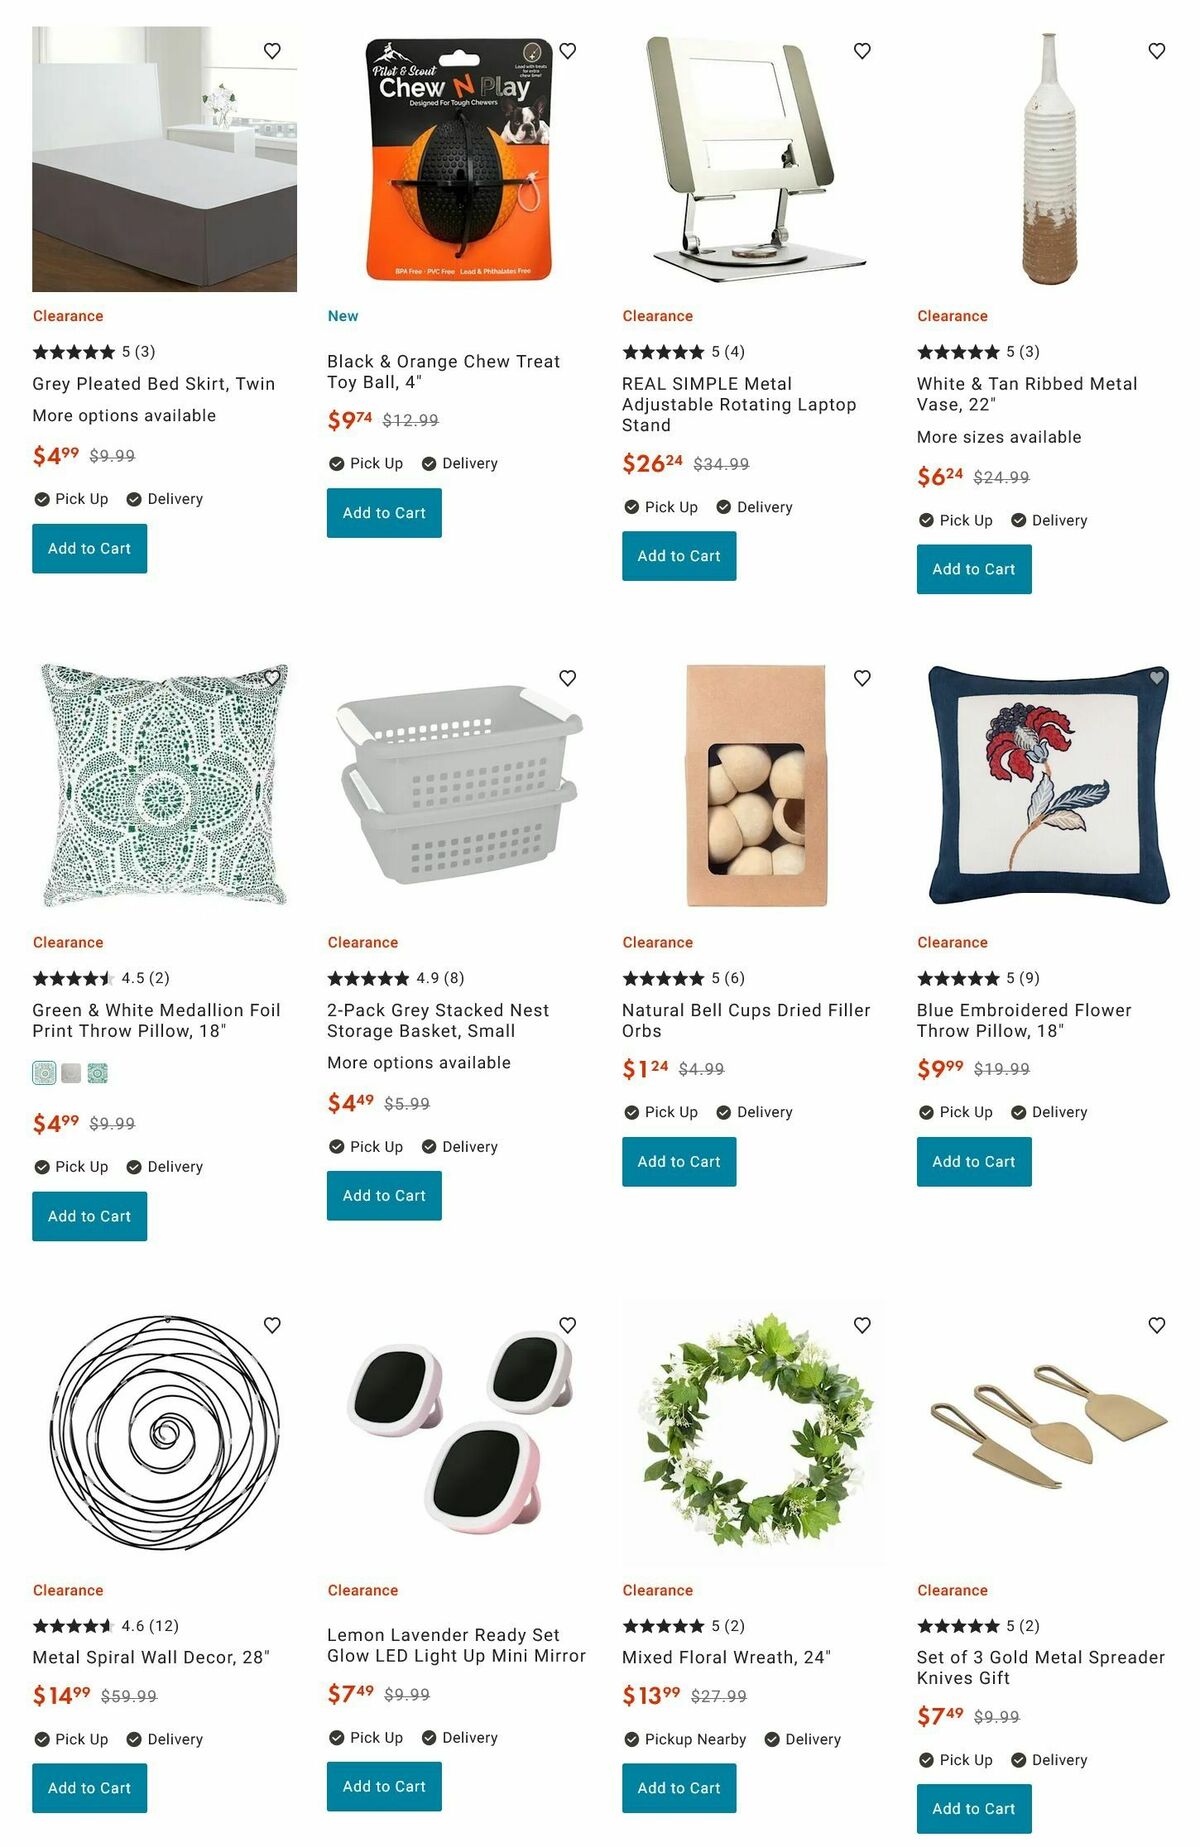
Task: Save REAL SIMPLE Laptop Stand to wishlist
Action: coord(862,51)
